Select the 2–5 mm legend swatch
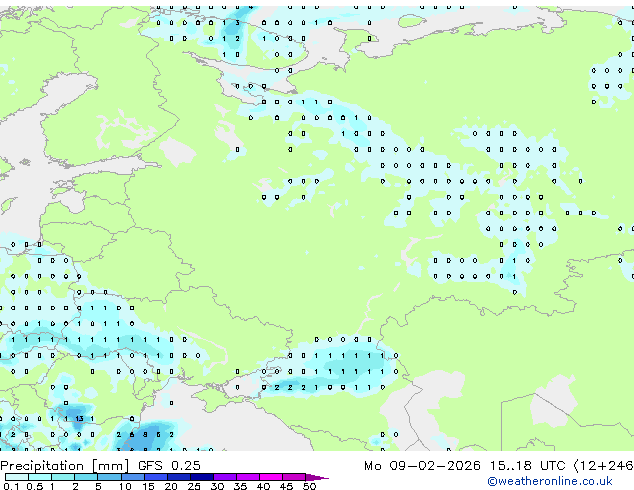Image resolution: width=634 pixels, height=490 pixels. pyautogui.click(x=86, y=477)
